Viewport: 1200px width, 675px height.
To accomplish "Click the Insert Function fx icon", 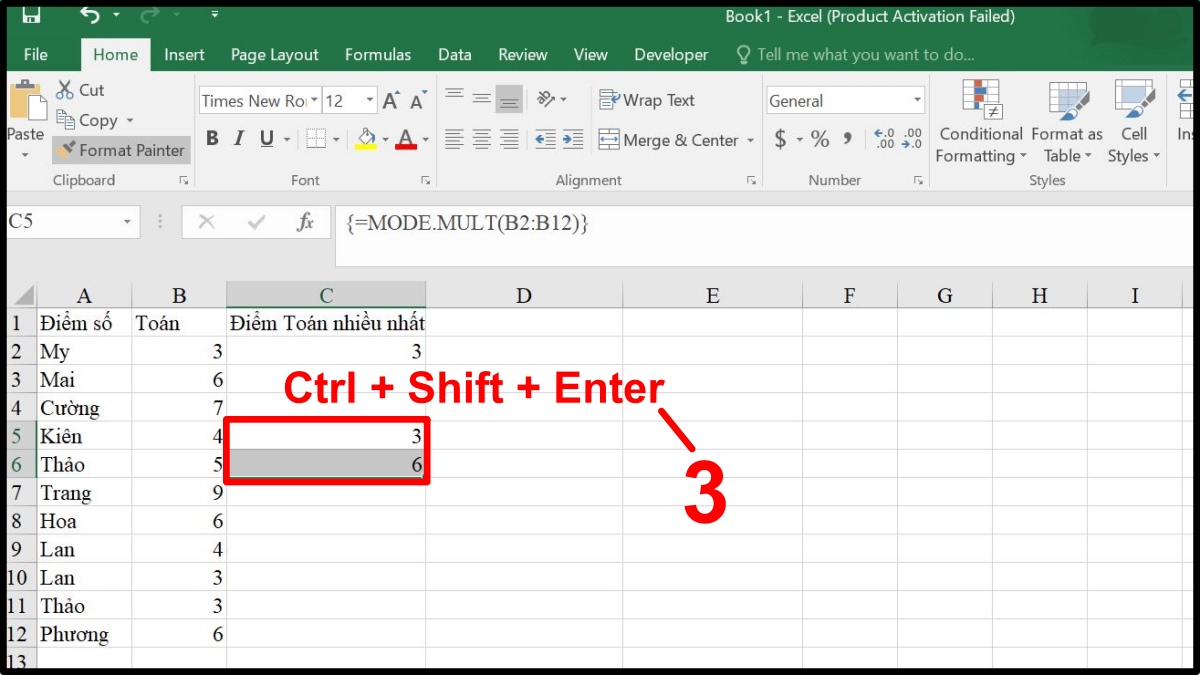I will pos(305,222).
